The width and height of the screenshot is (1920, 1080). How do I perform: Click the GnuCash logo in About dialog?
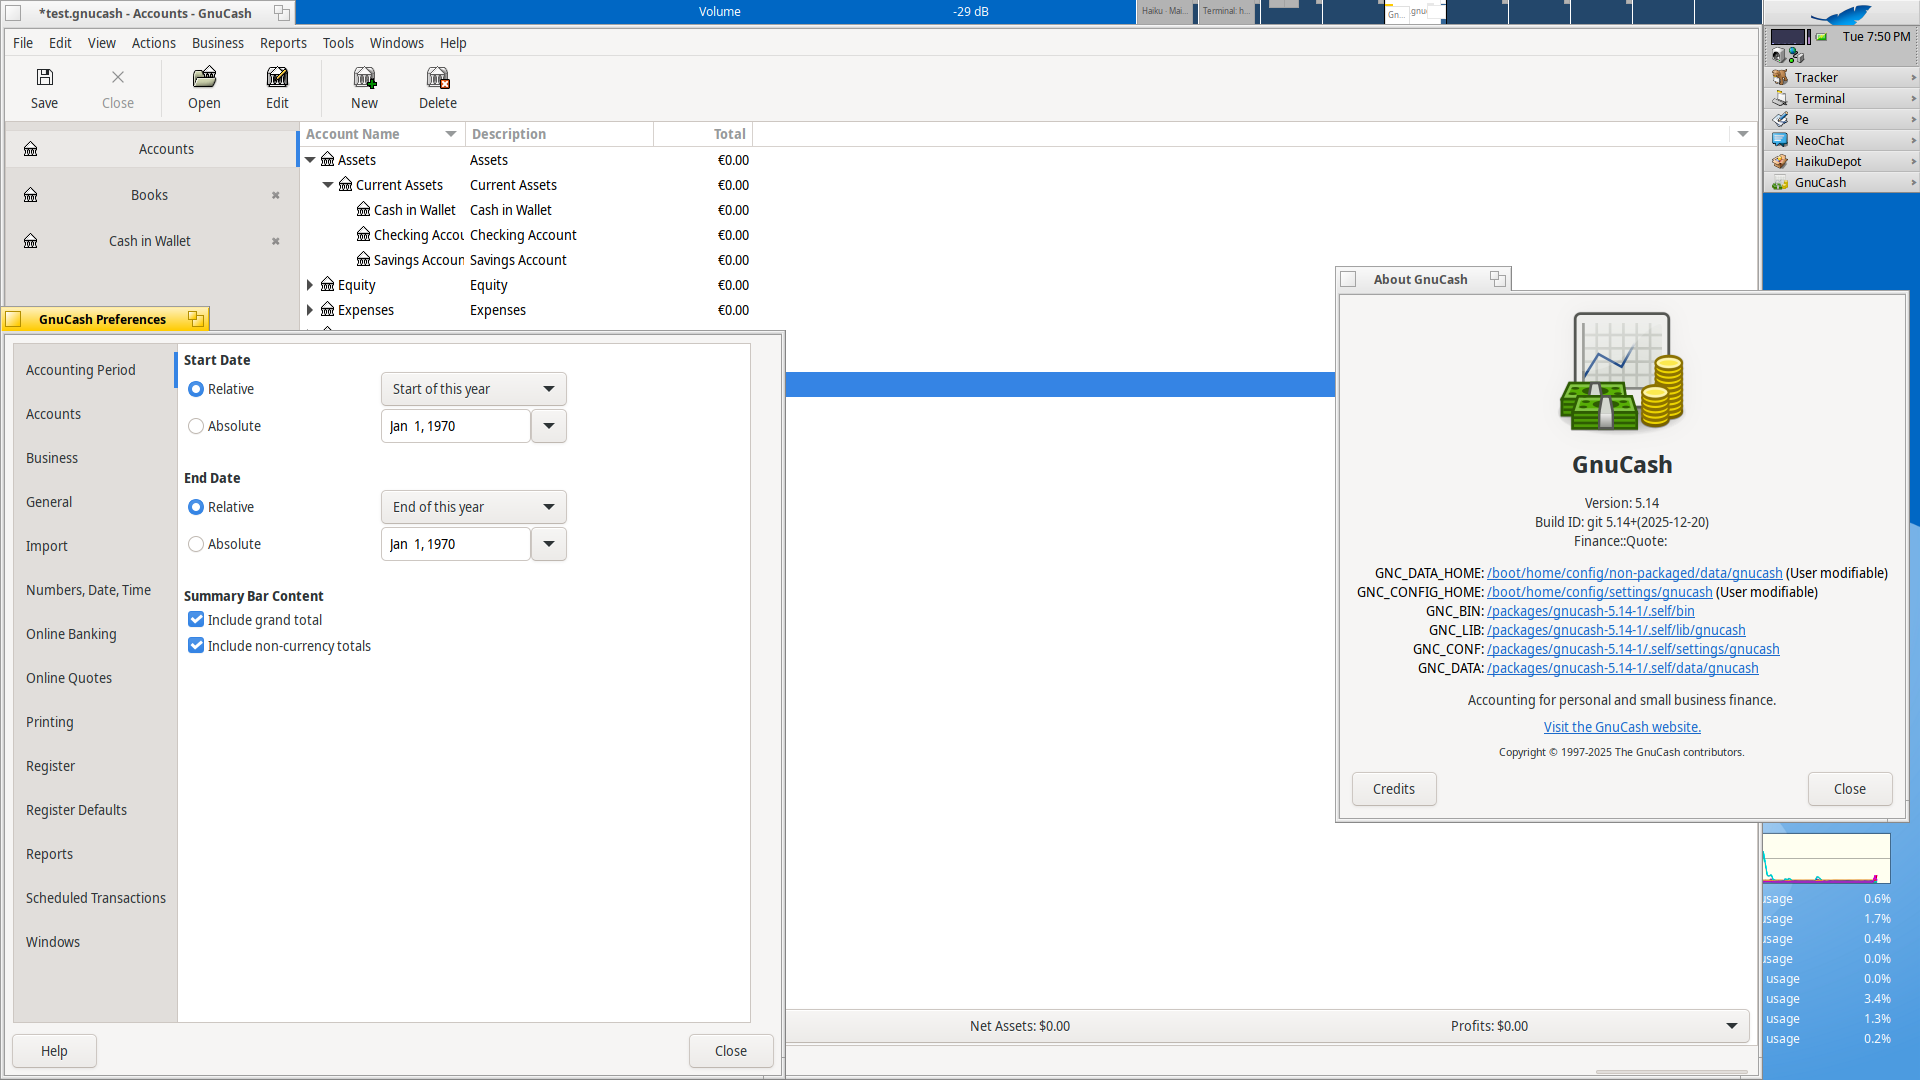coord(1621,371)
